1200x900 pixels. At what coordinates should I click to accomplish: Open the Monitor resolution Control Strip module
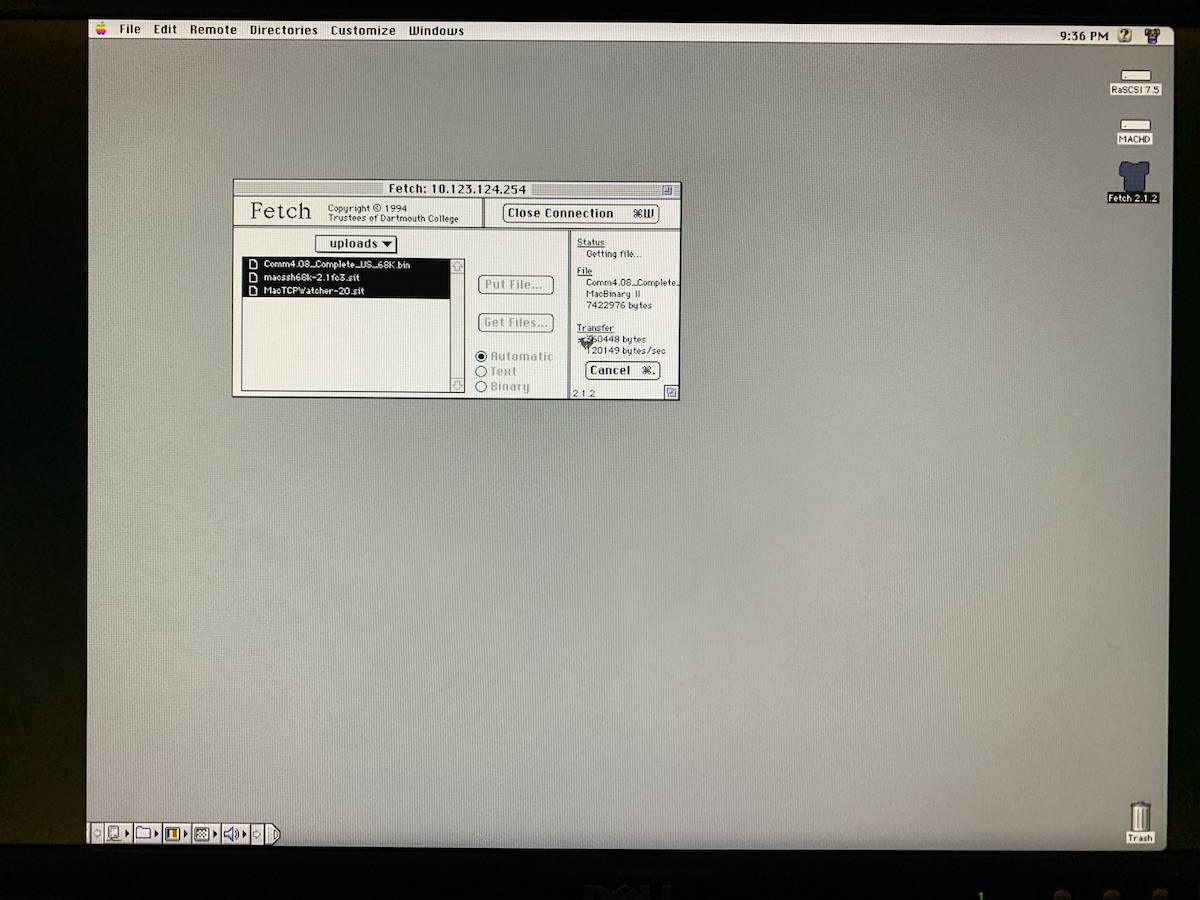[x=204, y=833]
